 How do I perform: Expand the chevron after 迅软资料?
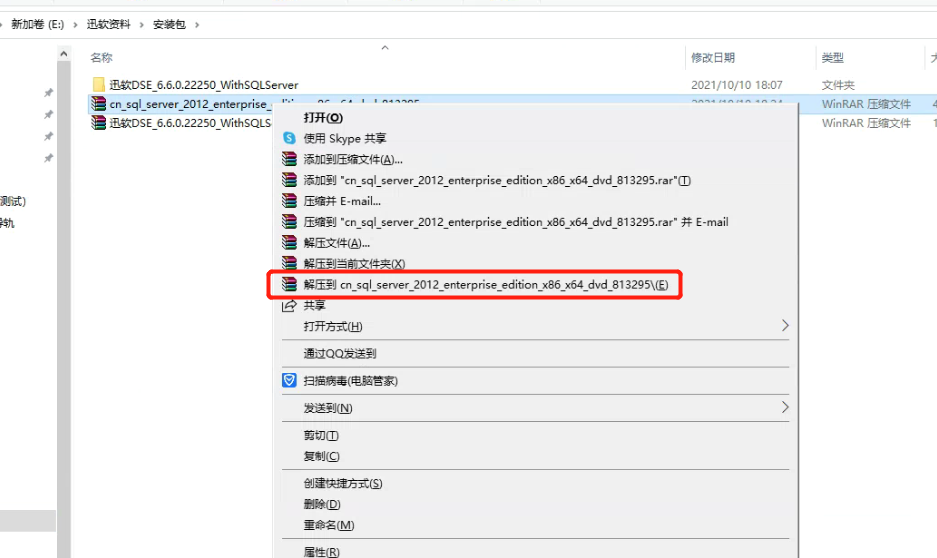coord(142,25)
